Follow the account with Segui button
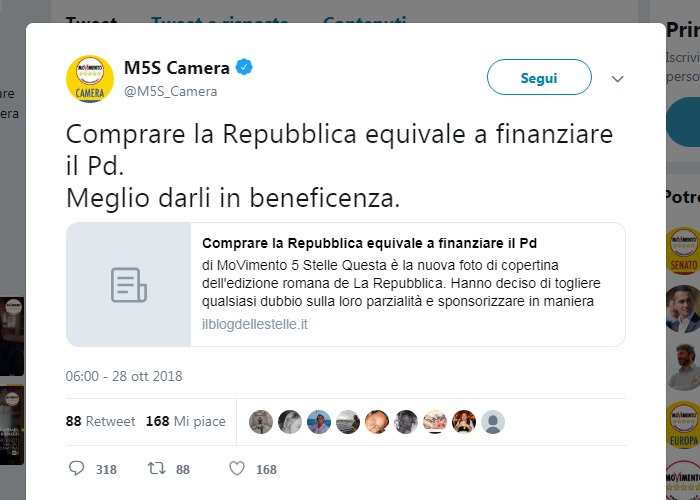 coord(539,77)
